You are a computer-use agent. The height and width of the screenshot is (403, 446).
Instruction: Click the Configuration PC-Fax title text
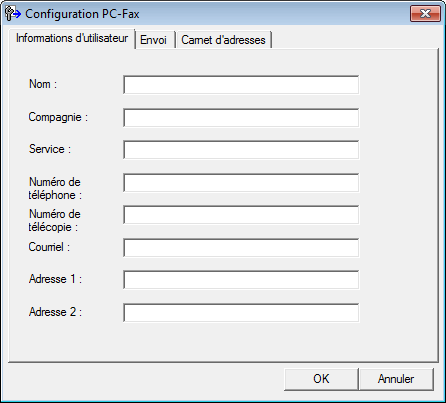pyautogui.click(x=82, y=14)
